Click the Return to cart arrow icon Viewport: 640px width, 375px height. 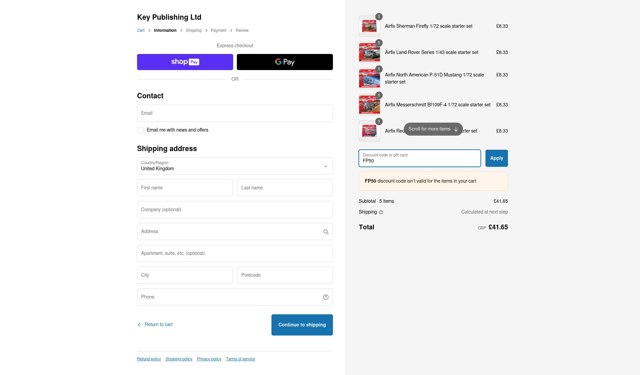coord(139,324)
